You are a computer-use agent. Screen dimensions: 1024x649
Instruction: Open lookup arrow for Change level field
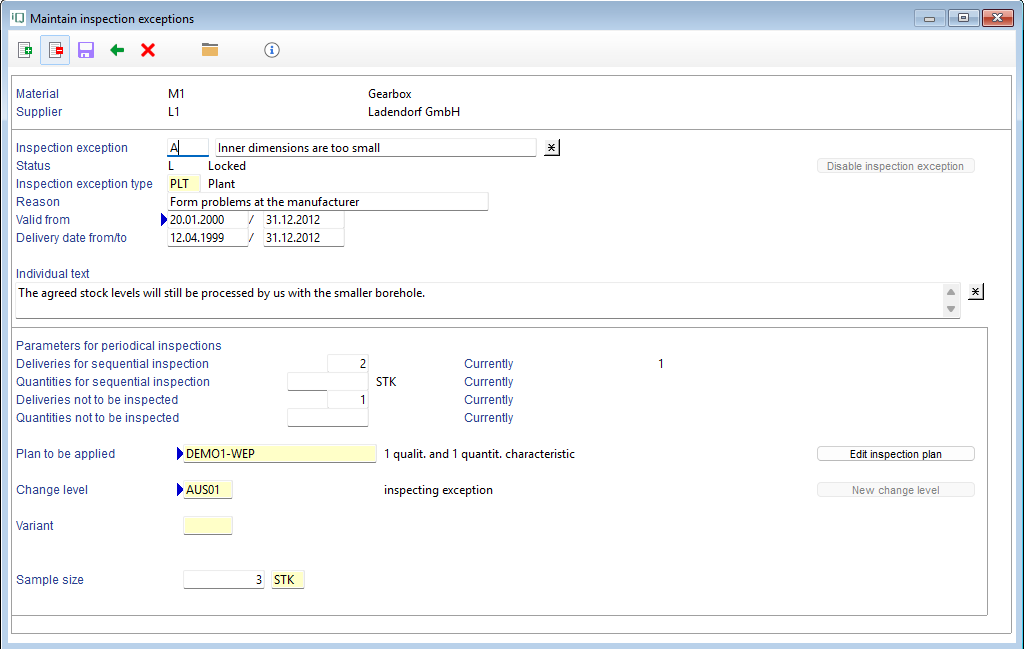[x=180, y=490]
